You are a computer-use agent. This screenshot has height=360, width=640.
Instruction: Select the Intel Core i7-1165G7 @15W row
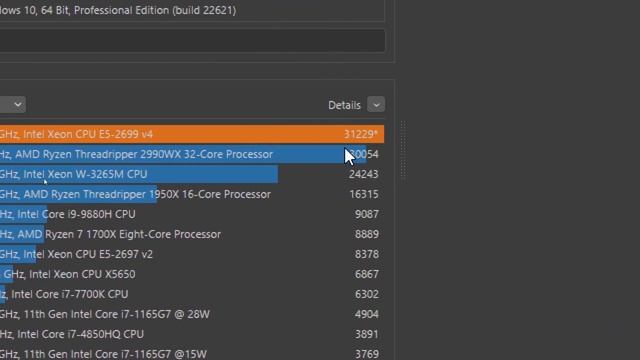point(192,353)
